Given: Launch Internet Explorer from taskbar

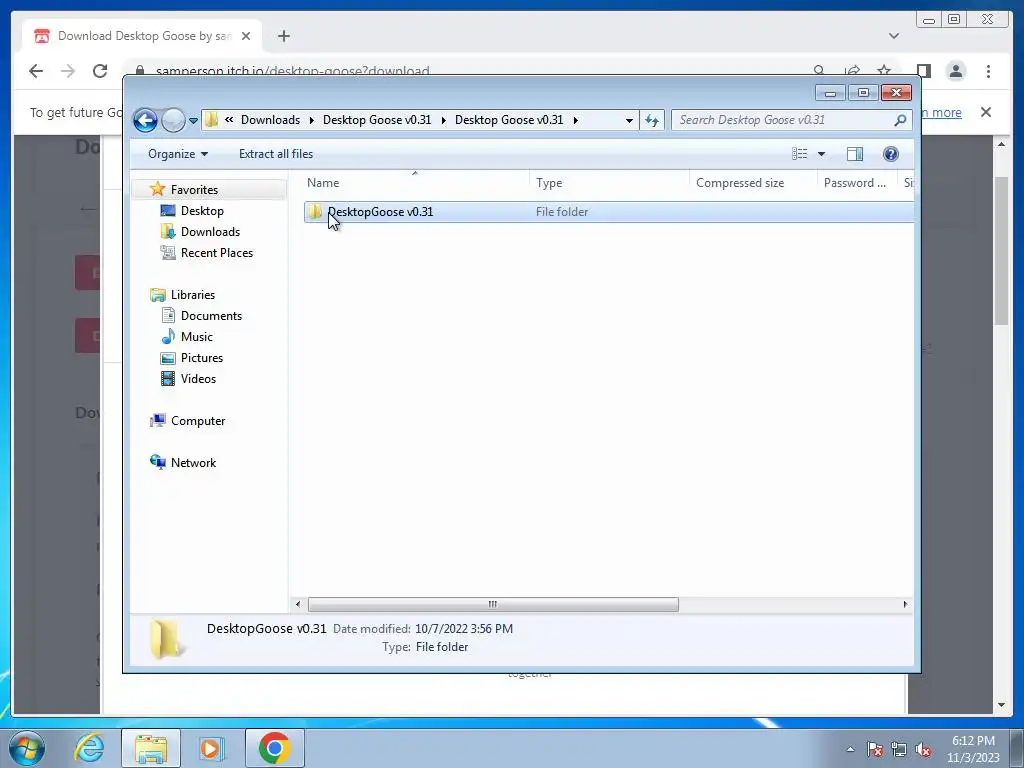Looking at the screenshot, I should [x=89, y=748].
